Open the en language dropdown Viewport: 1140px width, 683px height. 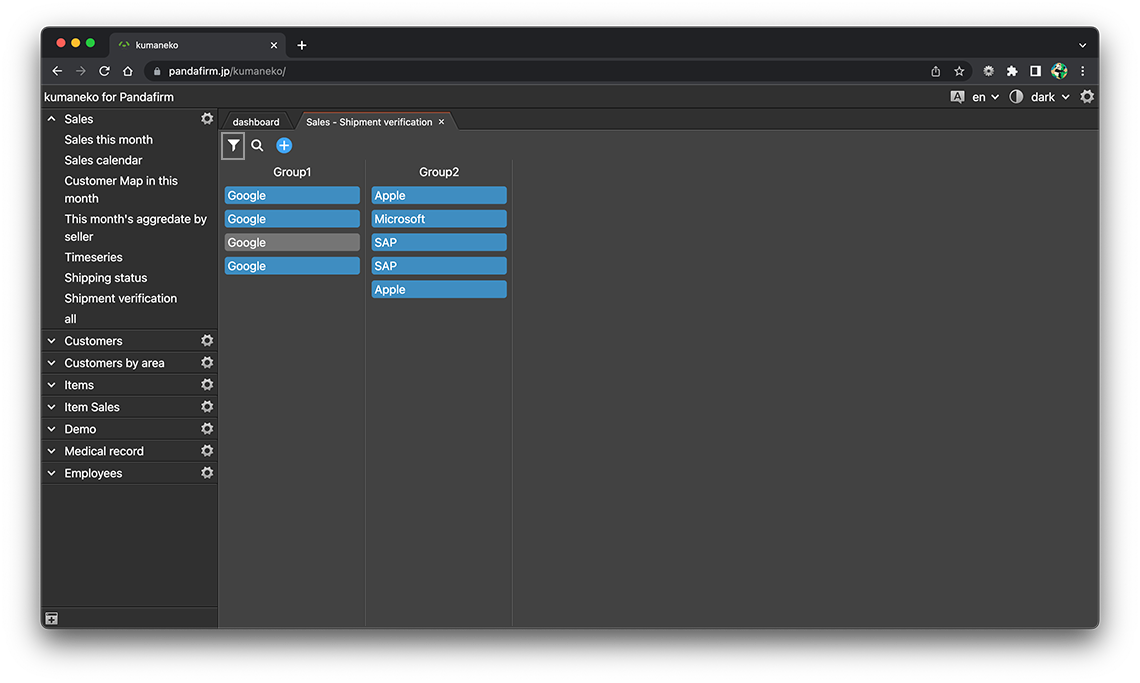click(984, 97)
